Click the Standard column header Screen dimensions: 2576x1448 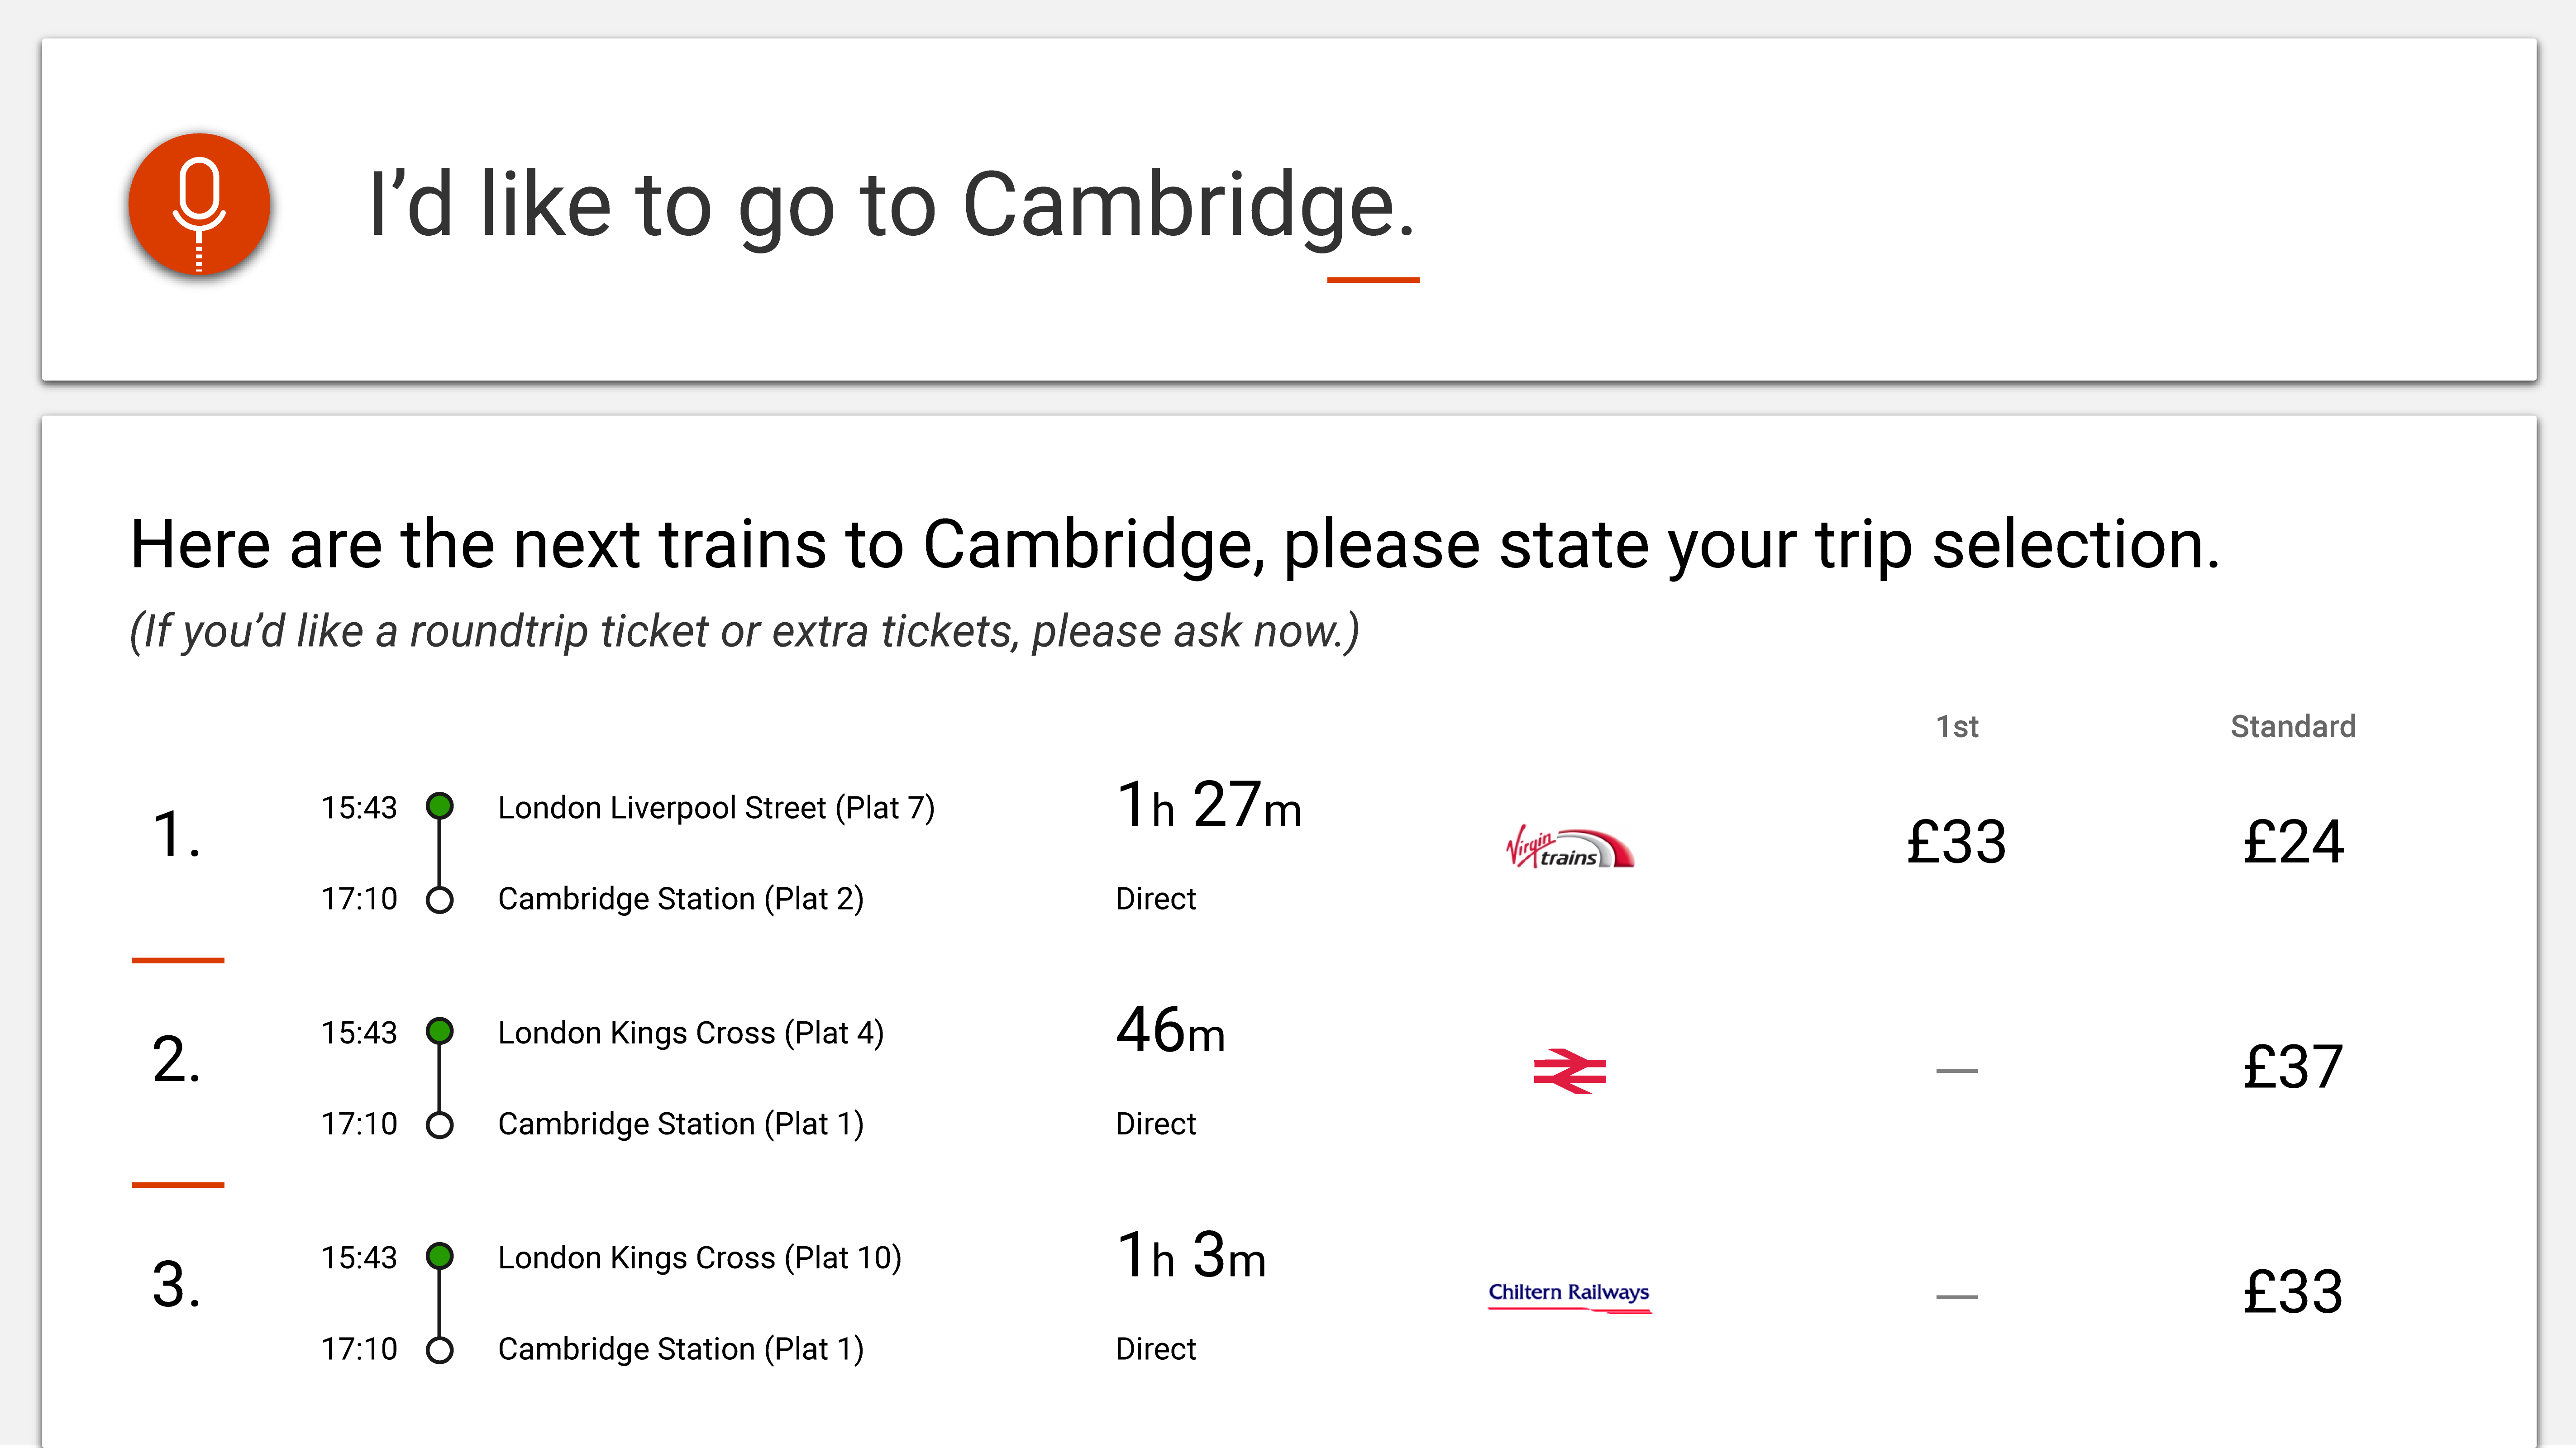2292,727
